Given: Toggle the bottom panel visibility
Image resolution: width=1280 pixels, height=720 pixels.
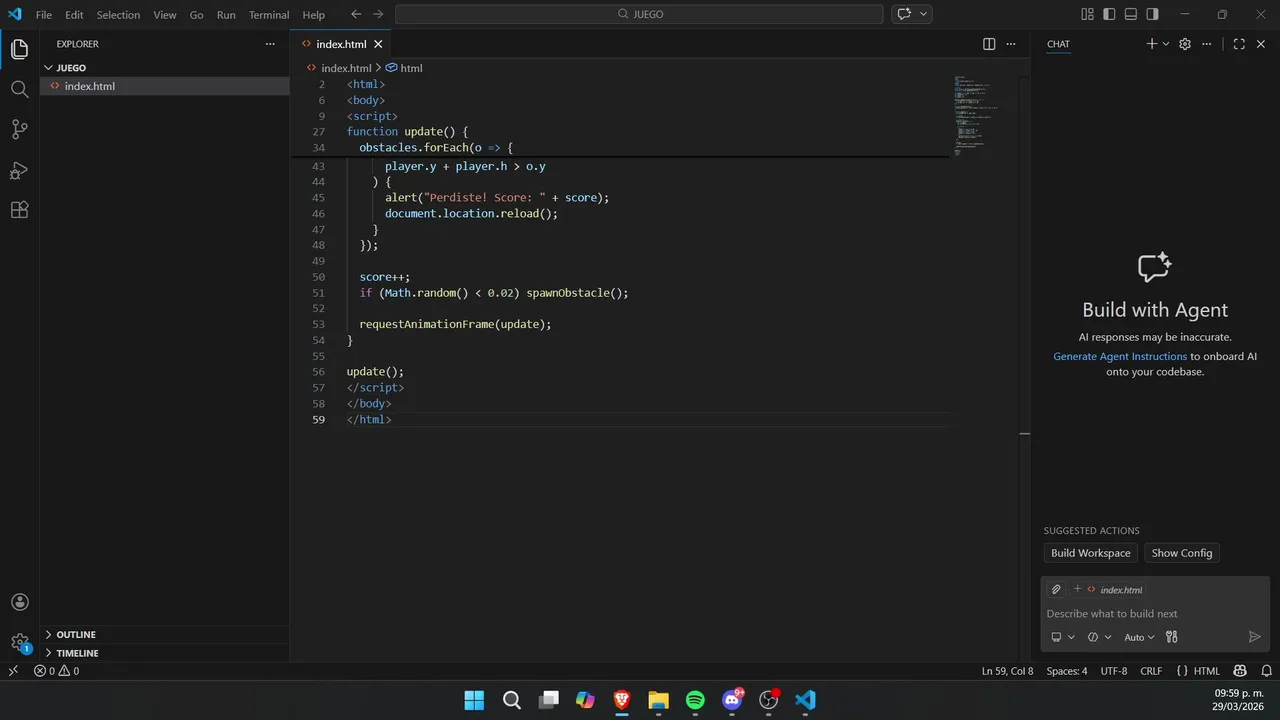Looking at the screenshot, I should coord(1131,14).
